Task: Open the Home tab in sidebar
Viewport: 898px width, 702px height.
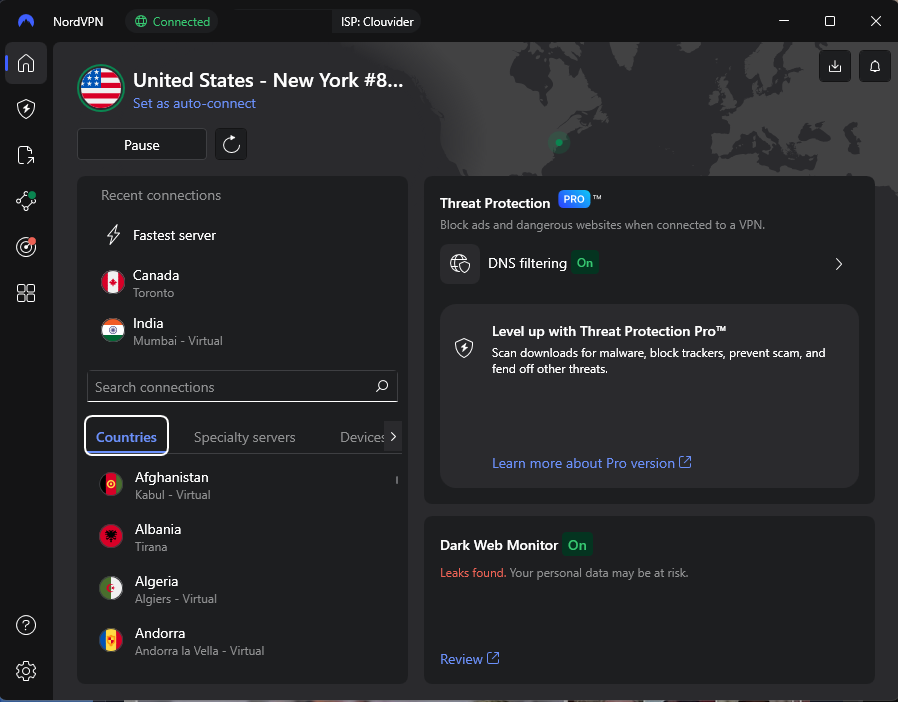Action: (x=26, y=63)
